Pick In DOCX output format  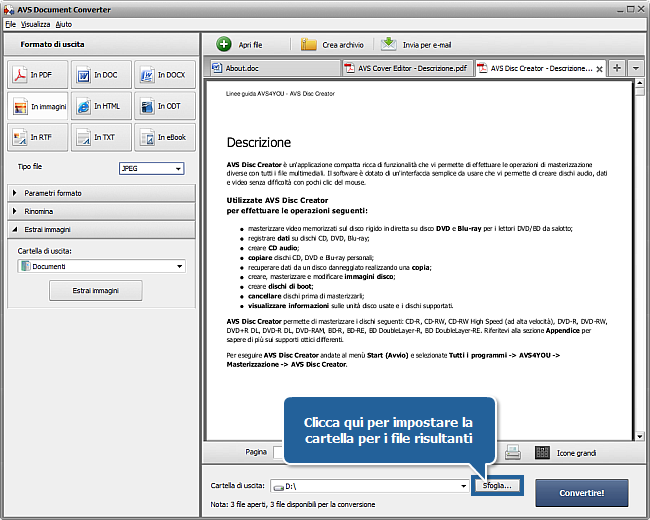(165, 75)
